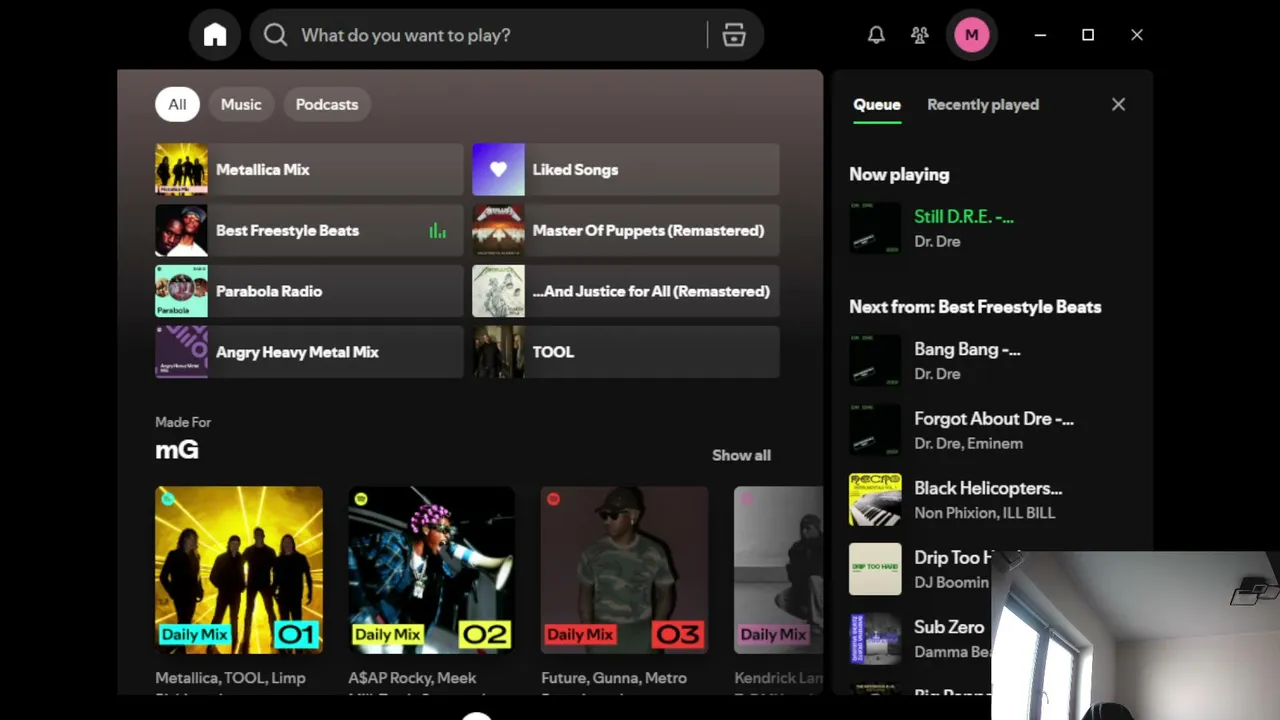This screenshot has width=1280, height=720.
Task: Click the Drip Too Hard album art
Action: click(875, 569)
